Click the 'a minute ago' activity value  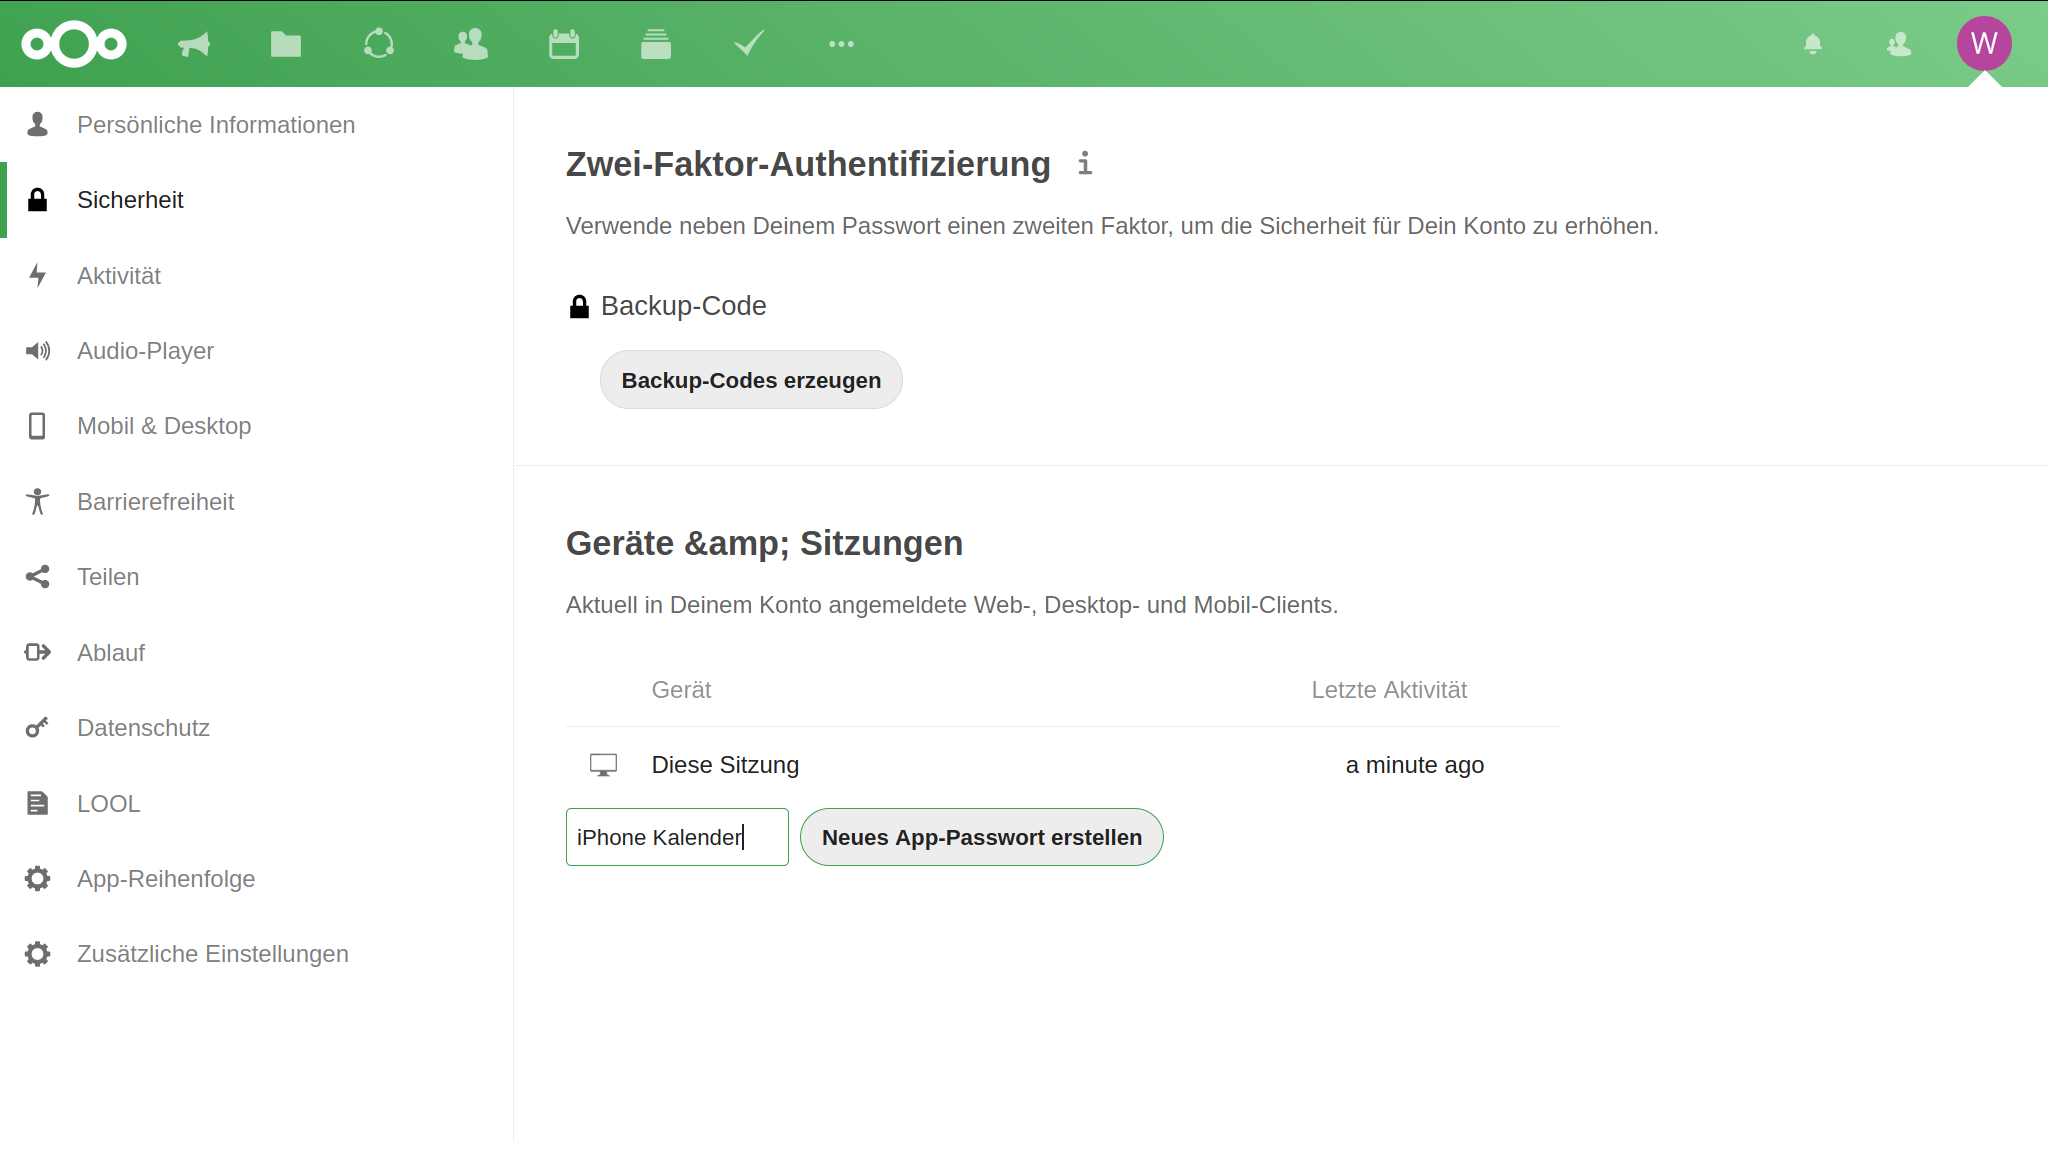(1414, 765)
